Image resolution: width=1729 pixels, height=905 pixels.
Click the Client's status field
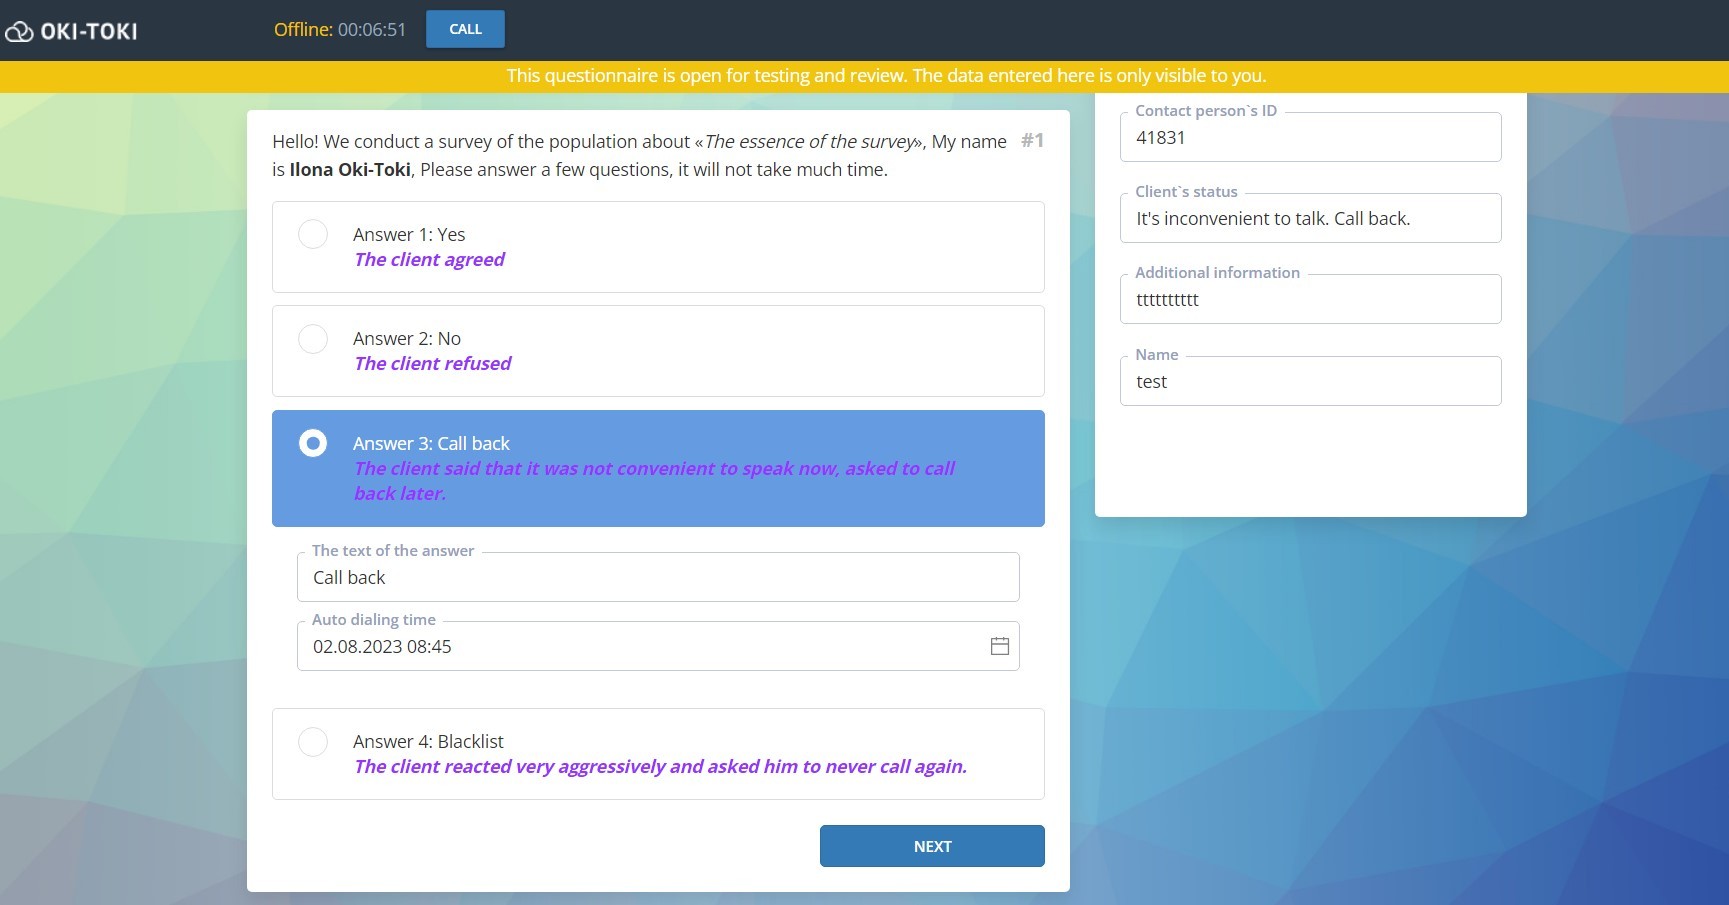point(1310,219)
